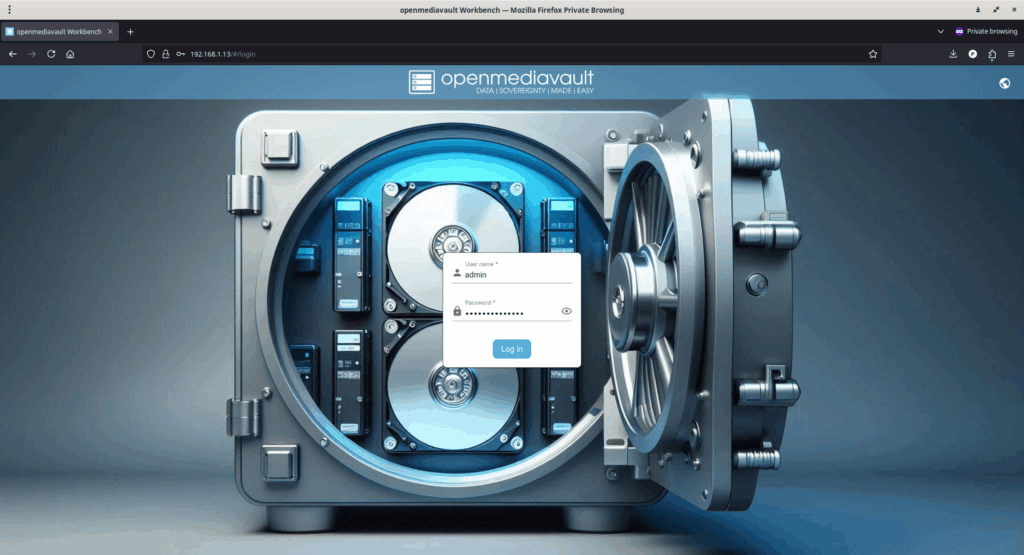The height and width of the screenshot is (555, 1024).
Task: Open tracking protection shield icon
Action: pyautogui.click(x=151, y=54)
